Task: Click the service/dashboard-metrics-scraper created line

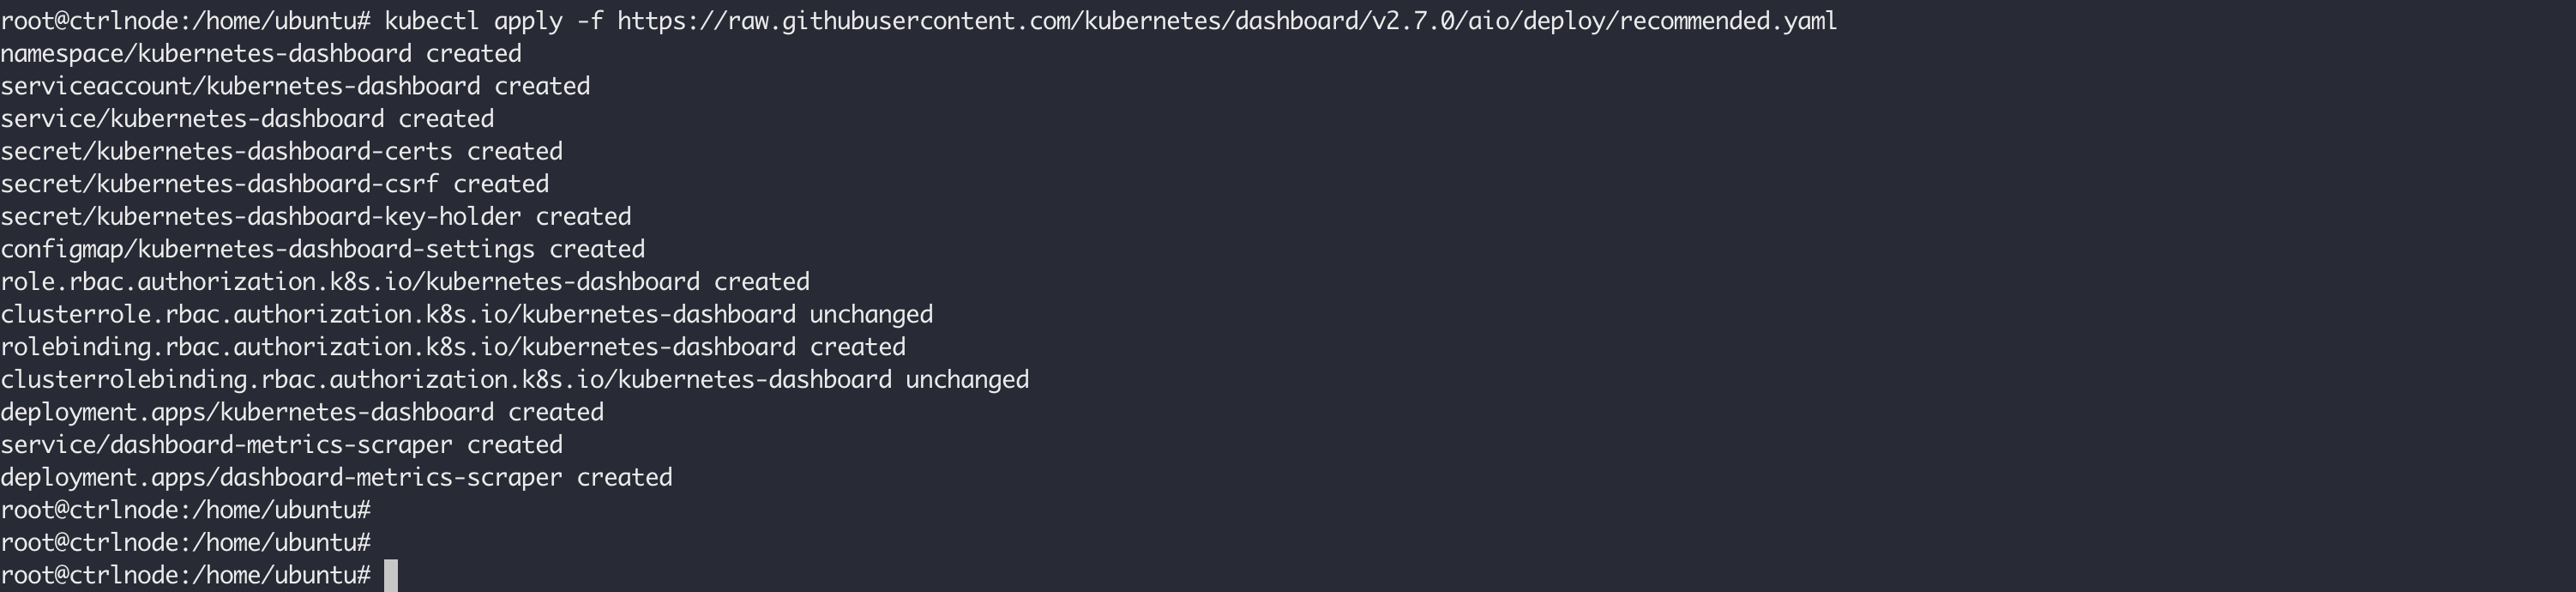Action: (281, 445)
